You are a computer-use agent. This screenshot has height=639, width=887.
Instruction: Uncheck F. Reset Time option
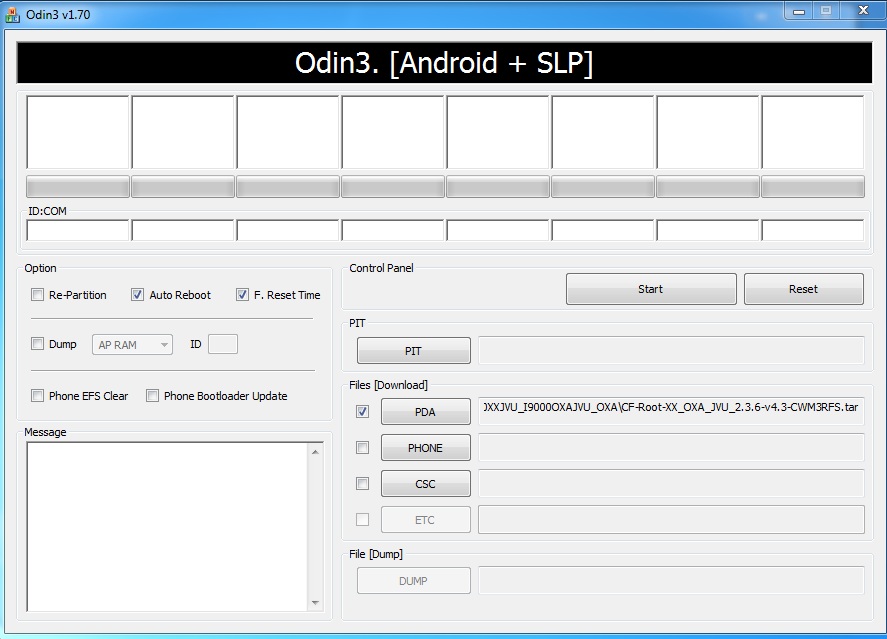242,295
